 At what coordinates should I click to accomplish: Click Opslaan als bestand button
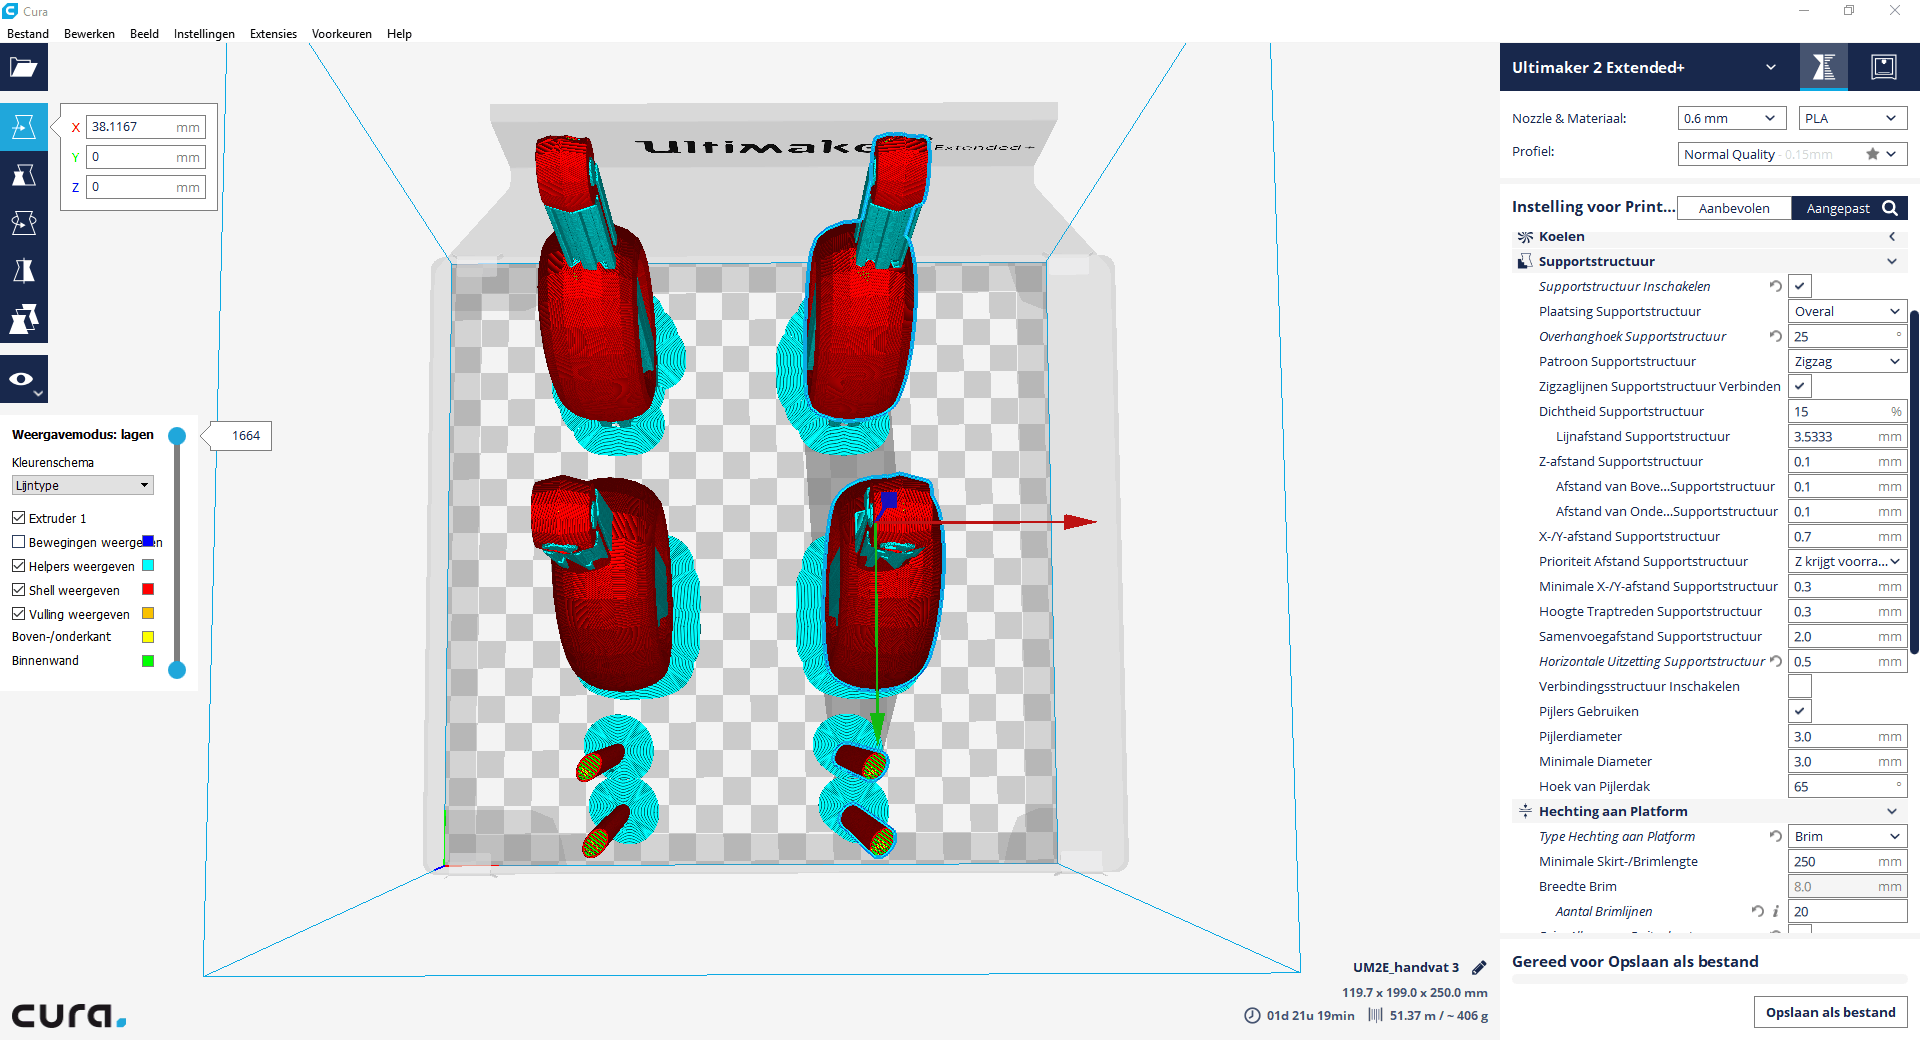[1830, 1012]
